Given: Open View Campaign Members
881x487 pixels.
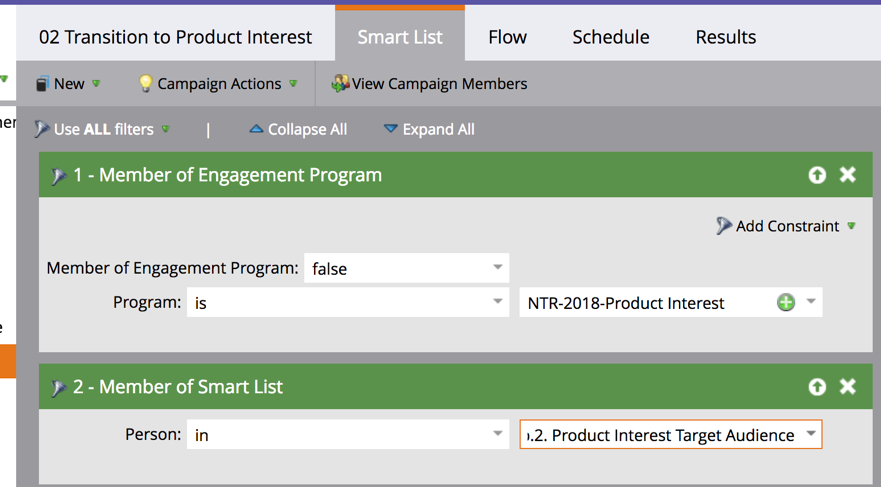Looking at the screenshot, I should (429, 84).
